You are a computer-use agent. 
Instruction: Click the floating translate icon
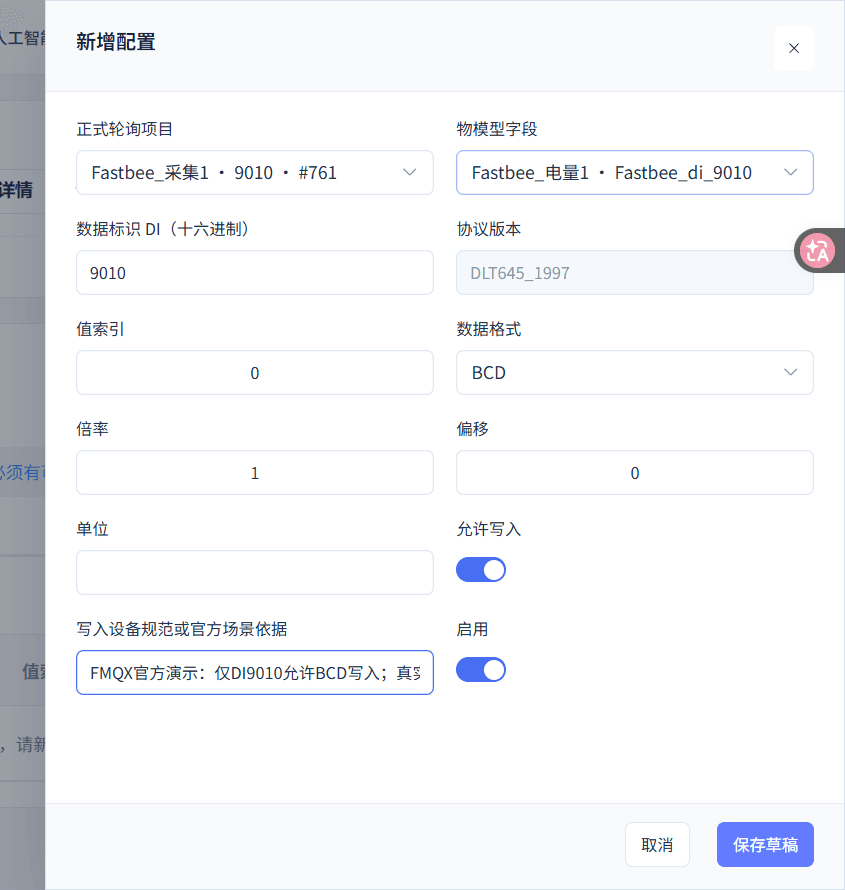[817, 250]
